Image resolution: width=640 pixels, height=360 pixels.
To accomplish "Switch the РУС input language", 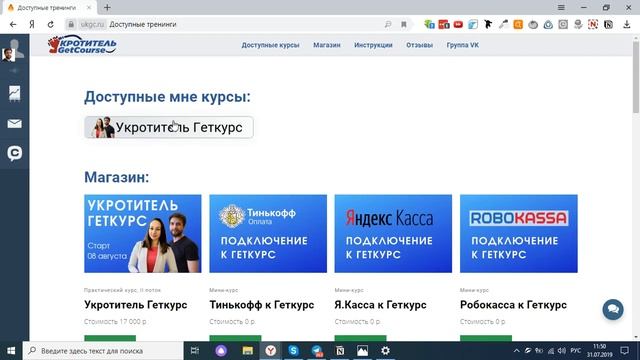I will point(576,351).
